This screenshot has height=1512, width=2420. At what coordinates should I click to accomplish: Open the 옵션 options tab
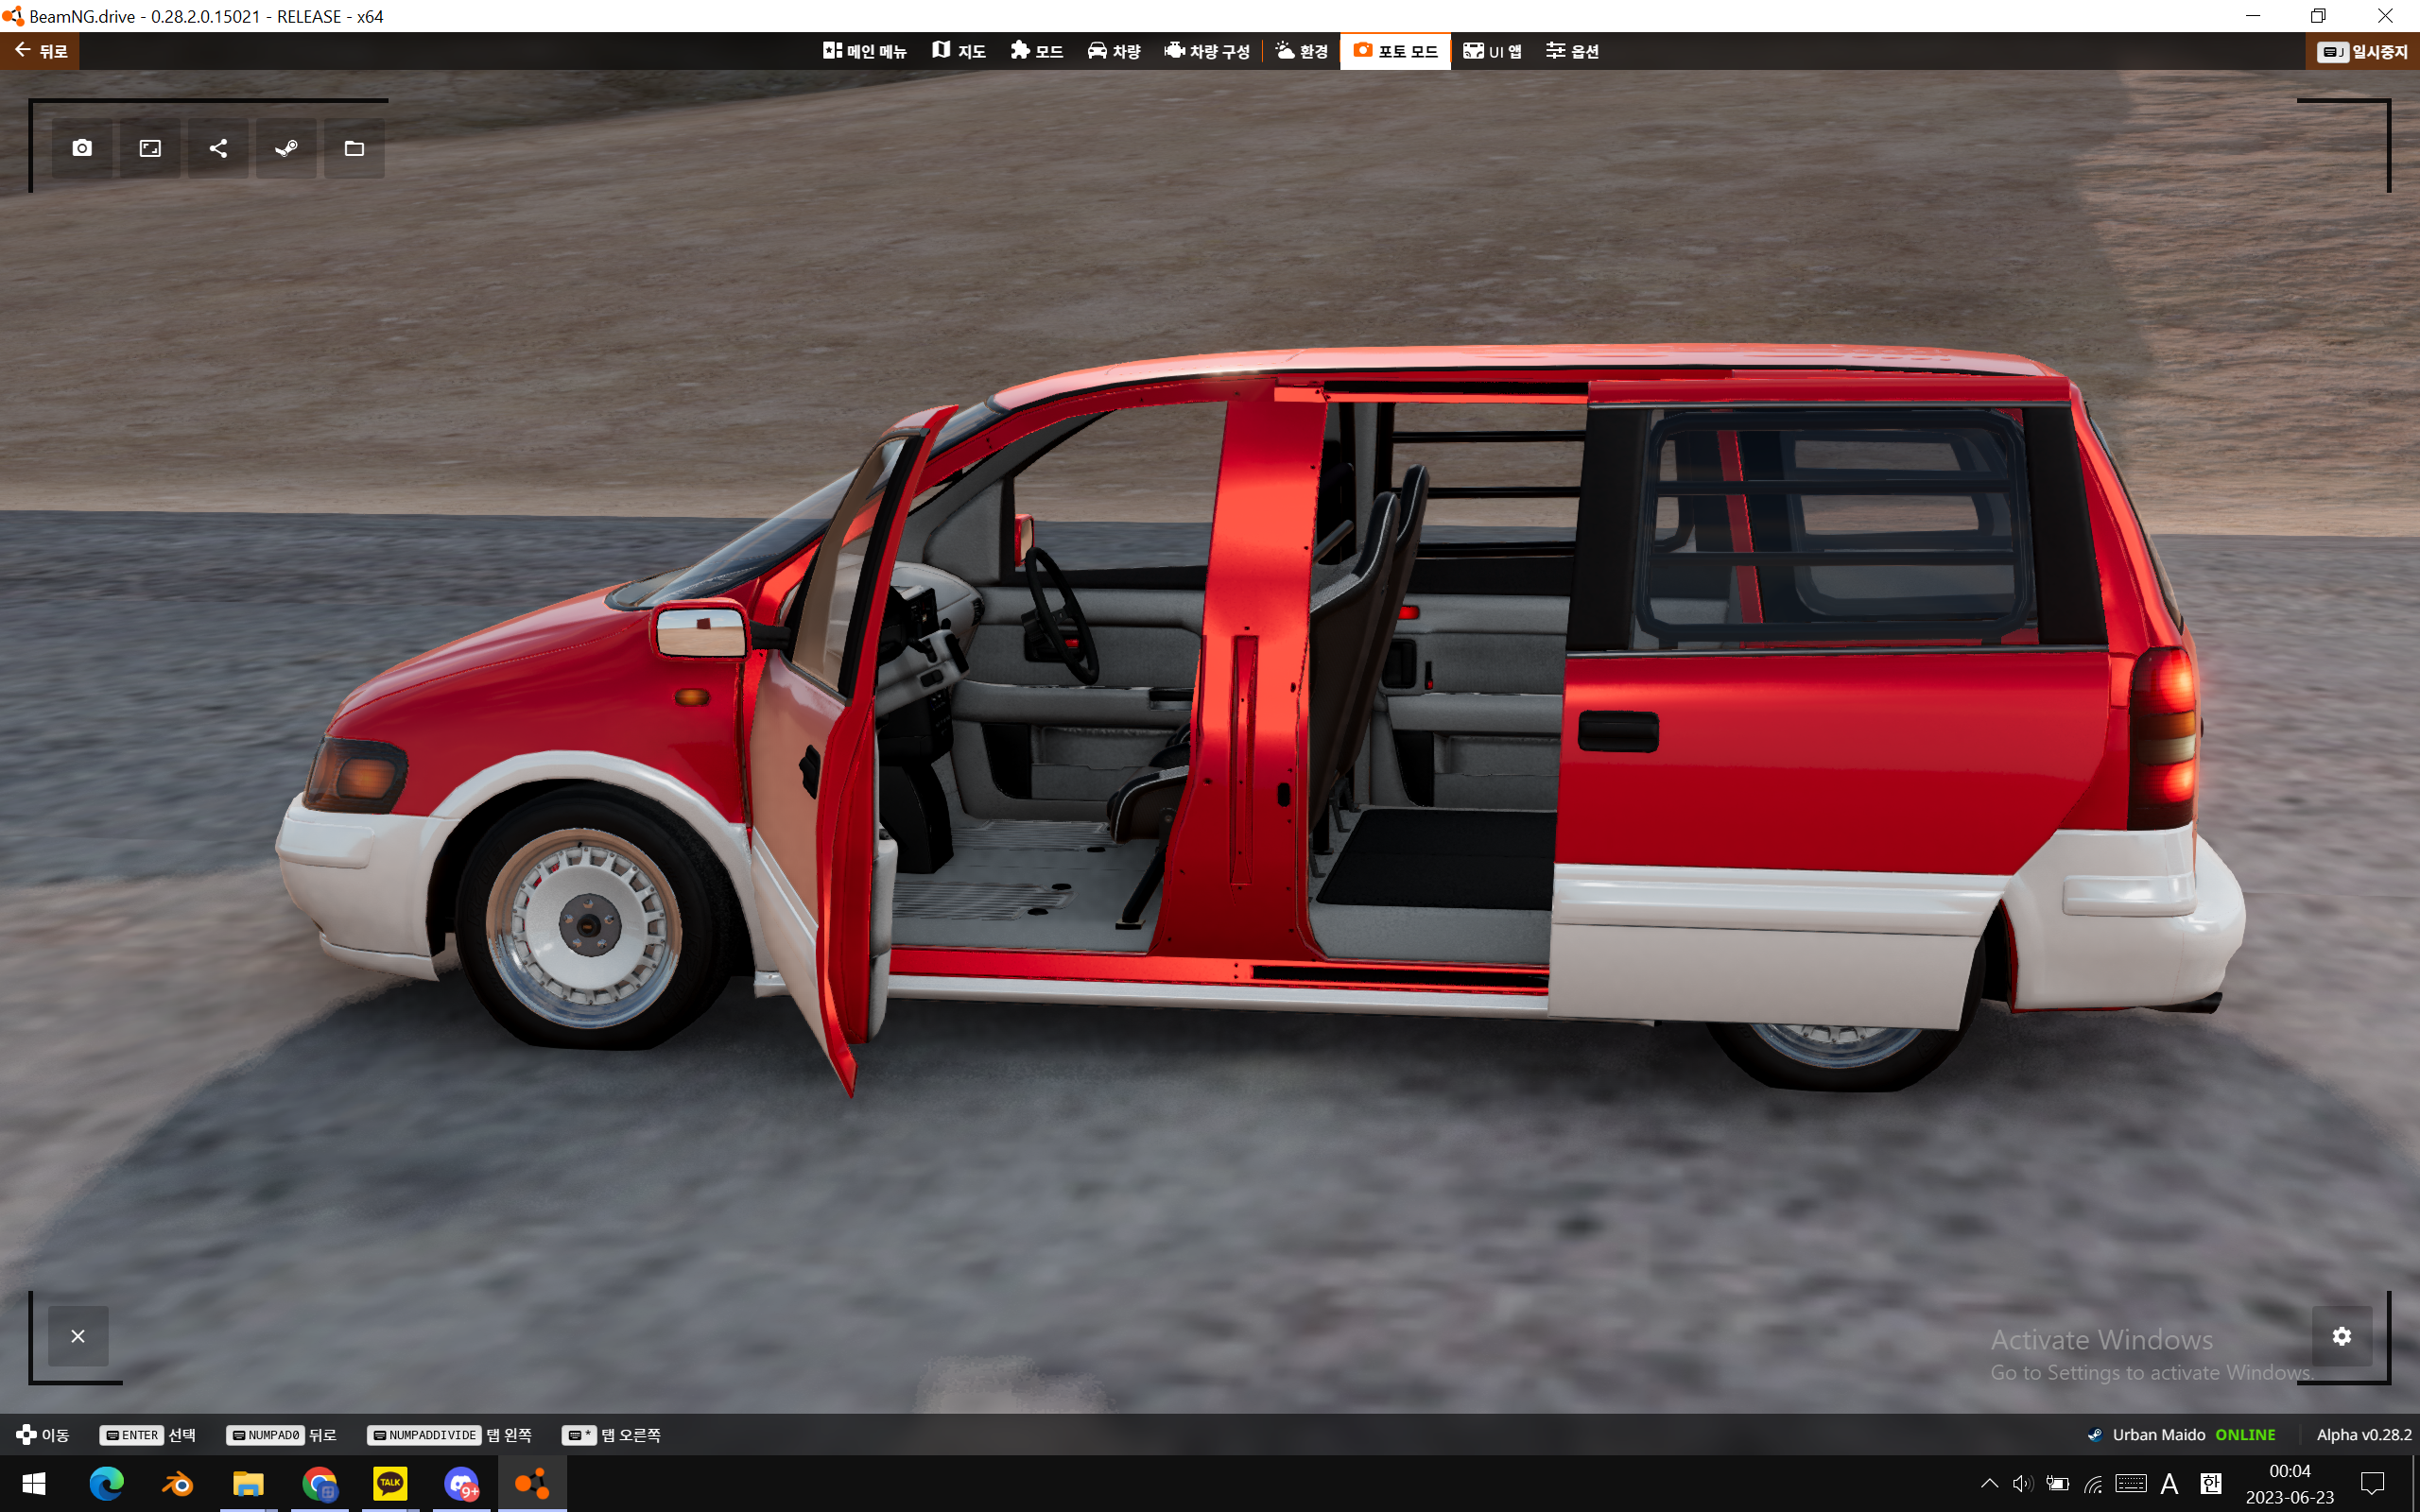(1572, 51)
